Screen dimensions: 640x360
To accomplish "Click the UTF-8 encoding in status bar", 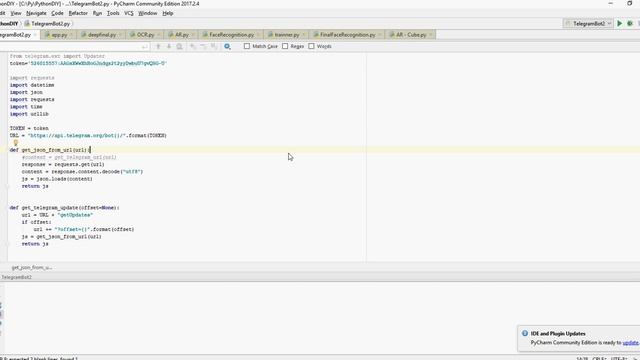I will click(x=618, y=358).
